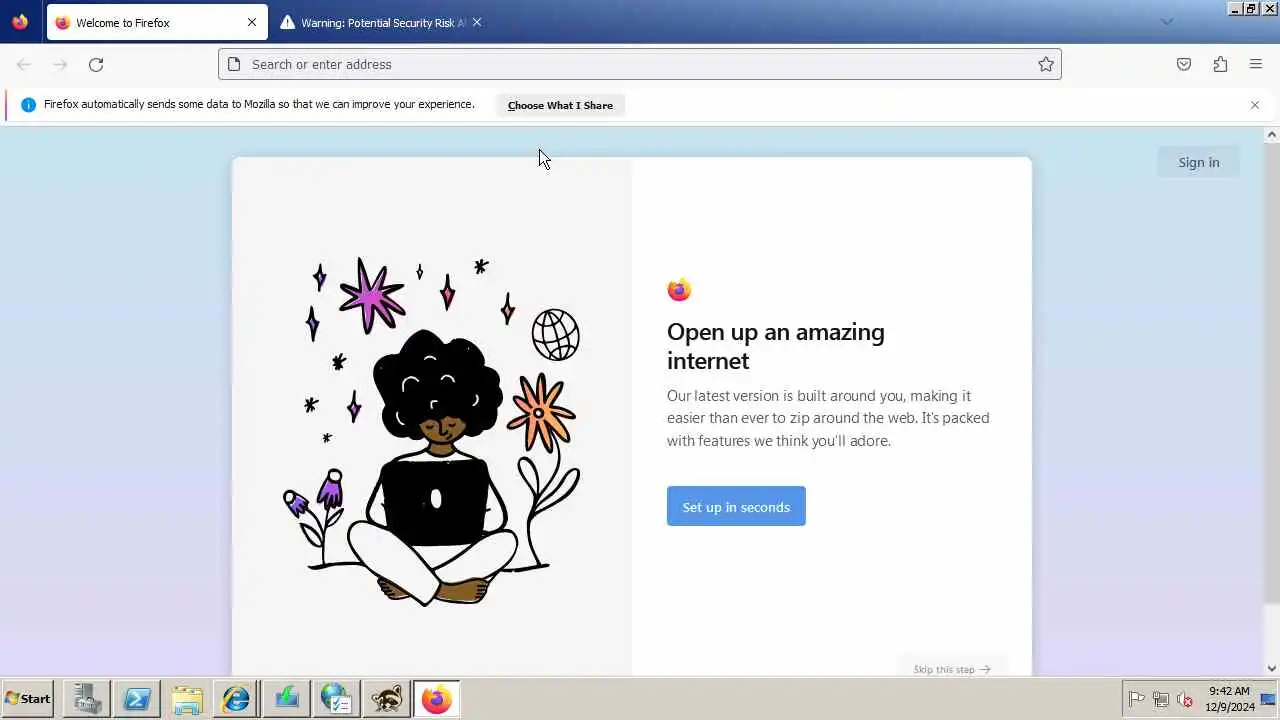Image resolution: width=1280 pixels, height=720 pixels.
Task: Click the Forward navigation arrow
Action: (x=60, y=64)
